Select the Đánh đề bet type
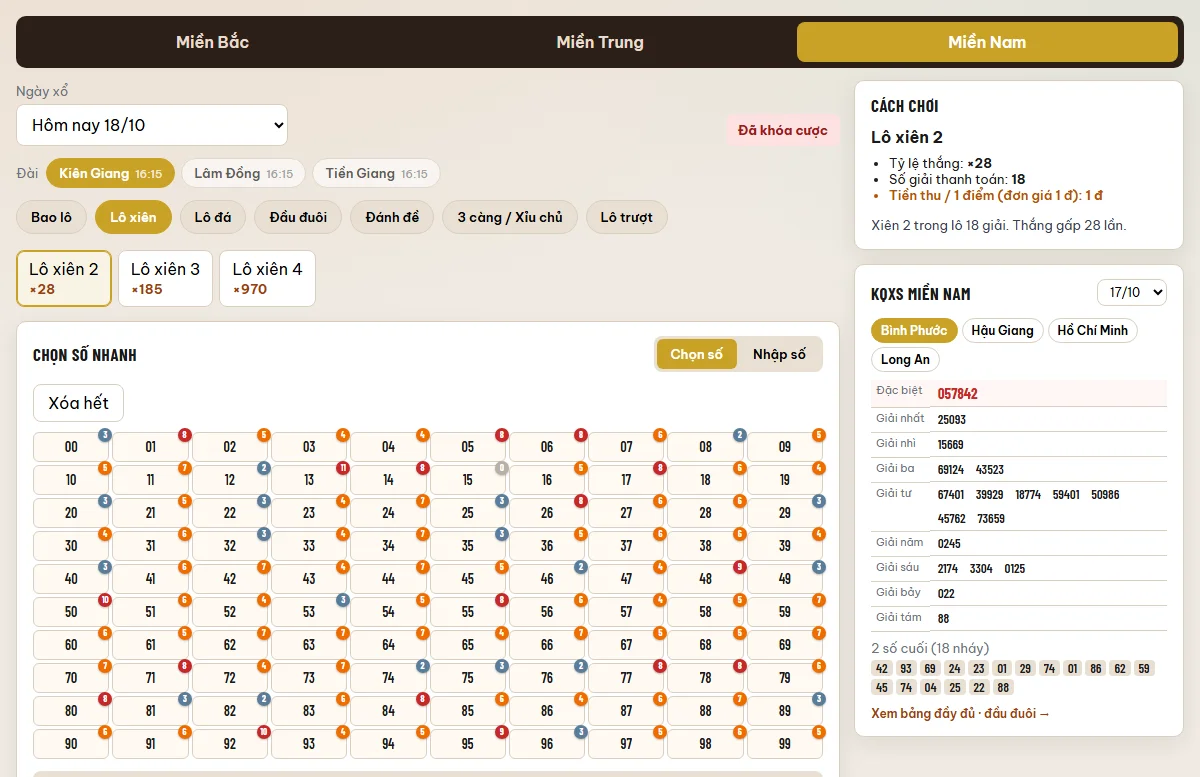 click(392, 217)
